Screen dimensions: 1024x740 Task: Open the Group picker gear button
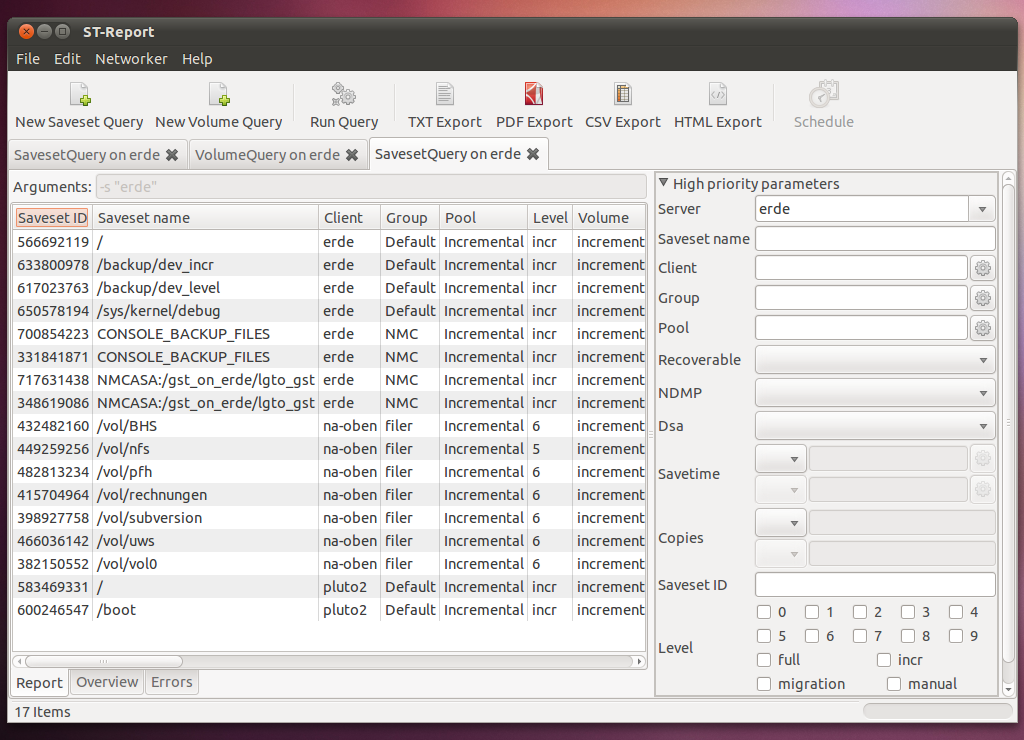click(982, 298)
